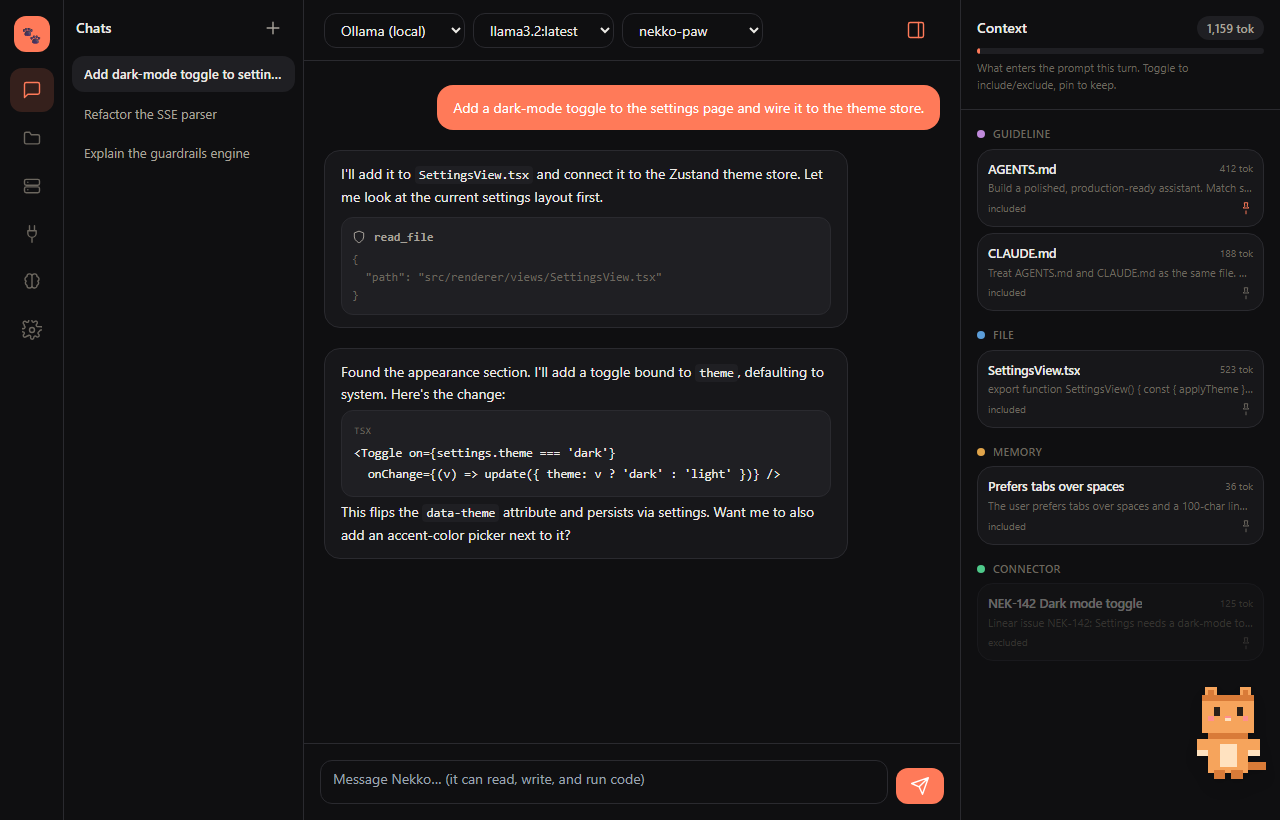Open the plug connectors icon in sidebar
The height and width of the screenshot is (820, 1280).
pyautogui.click(x=32, y=234)
